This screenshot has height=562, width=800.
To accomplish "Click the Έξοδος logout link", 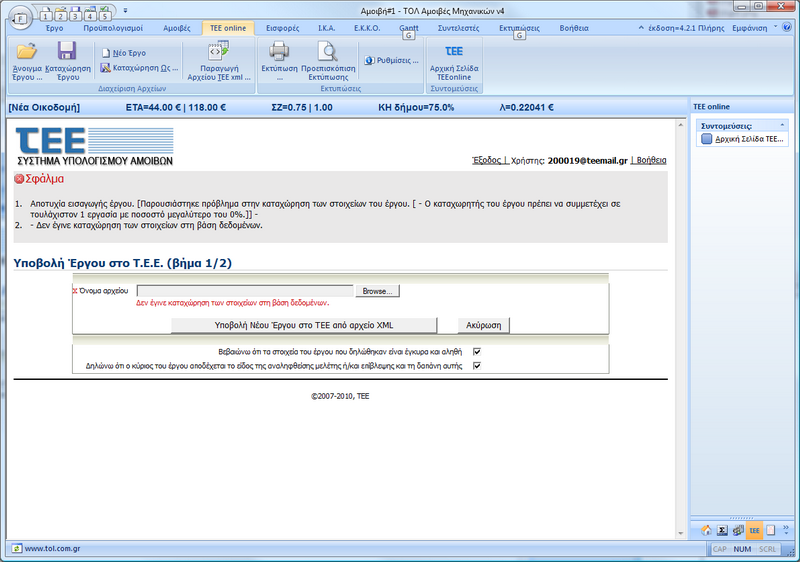I will click(488, 160).
